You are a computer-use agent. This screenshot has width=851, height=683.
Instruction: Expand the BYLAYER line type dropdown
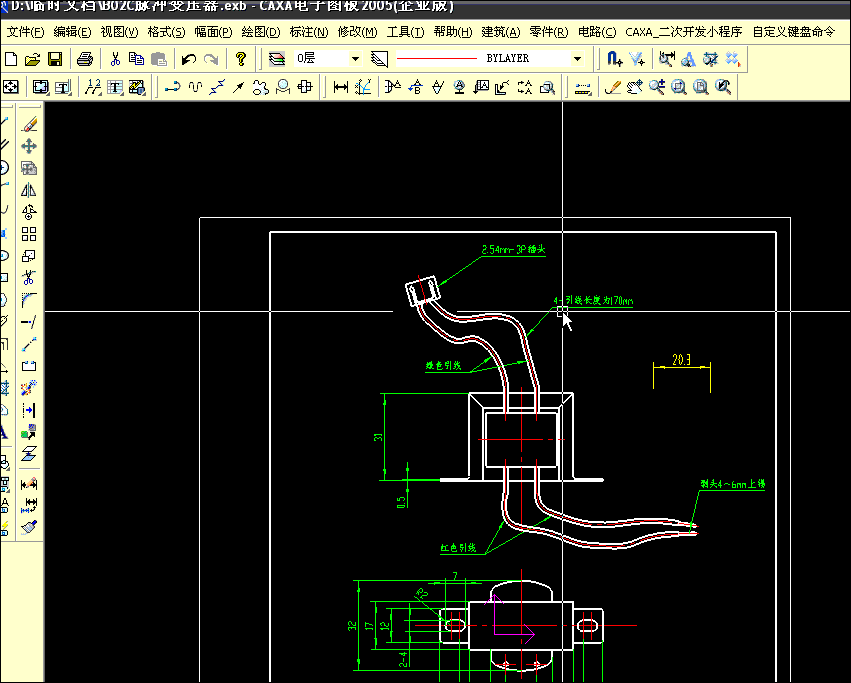point(577,59)
